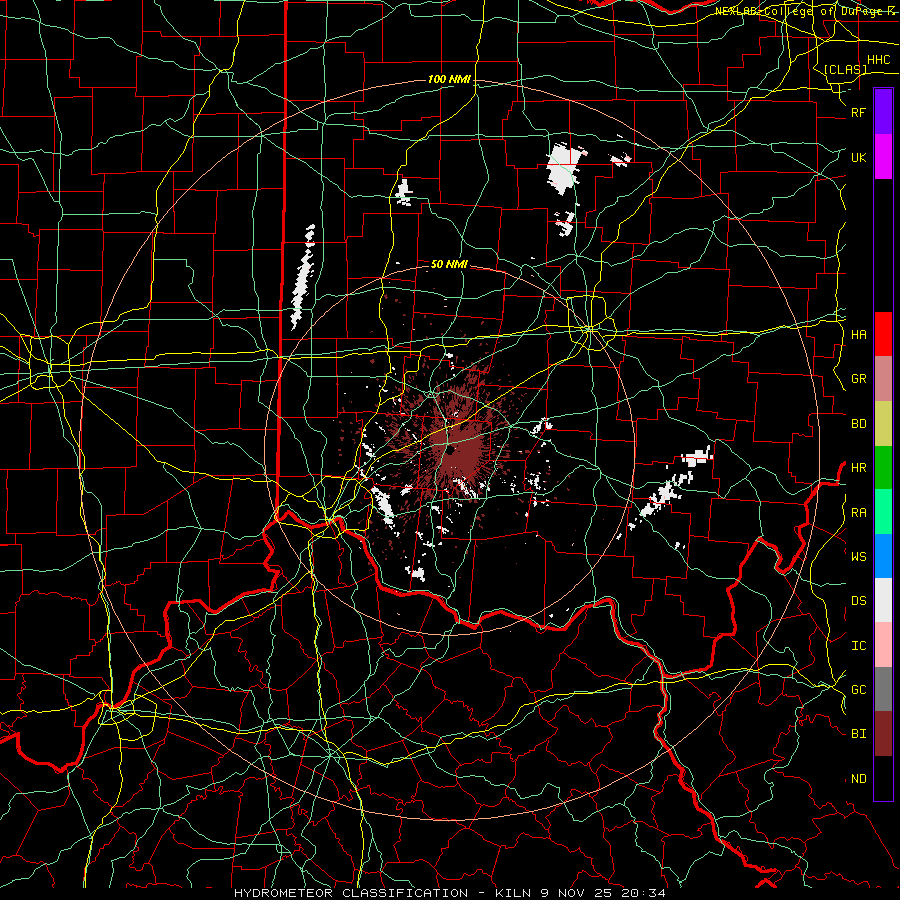Pick the mint RA legend swatch
This screenshot has height=900, width=900.
click(x=883, y=512)
